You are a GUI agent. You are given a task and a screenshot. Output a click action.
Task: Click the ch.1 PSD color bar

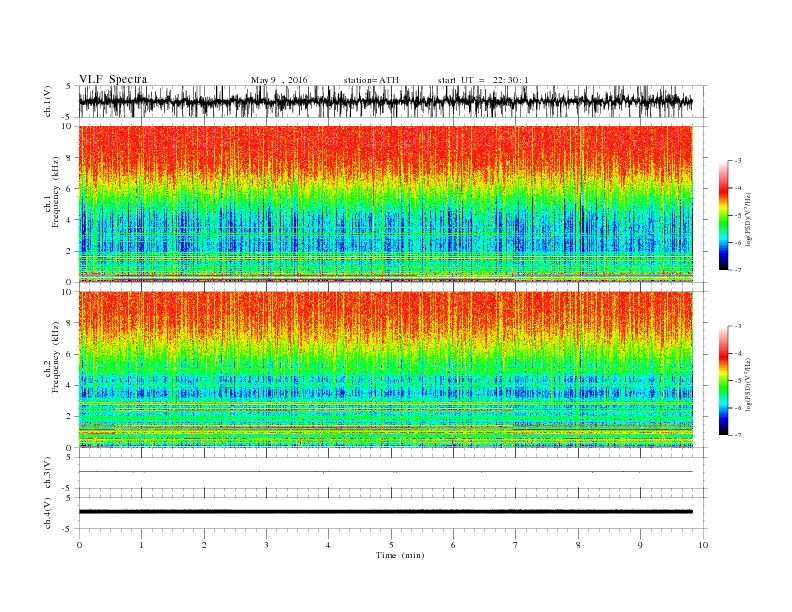click(723, 215)
